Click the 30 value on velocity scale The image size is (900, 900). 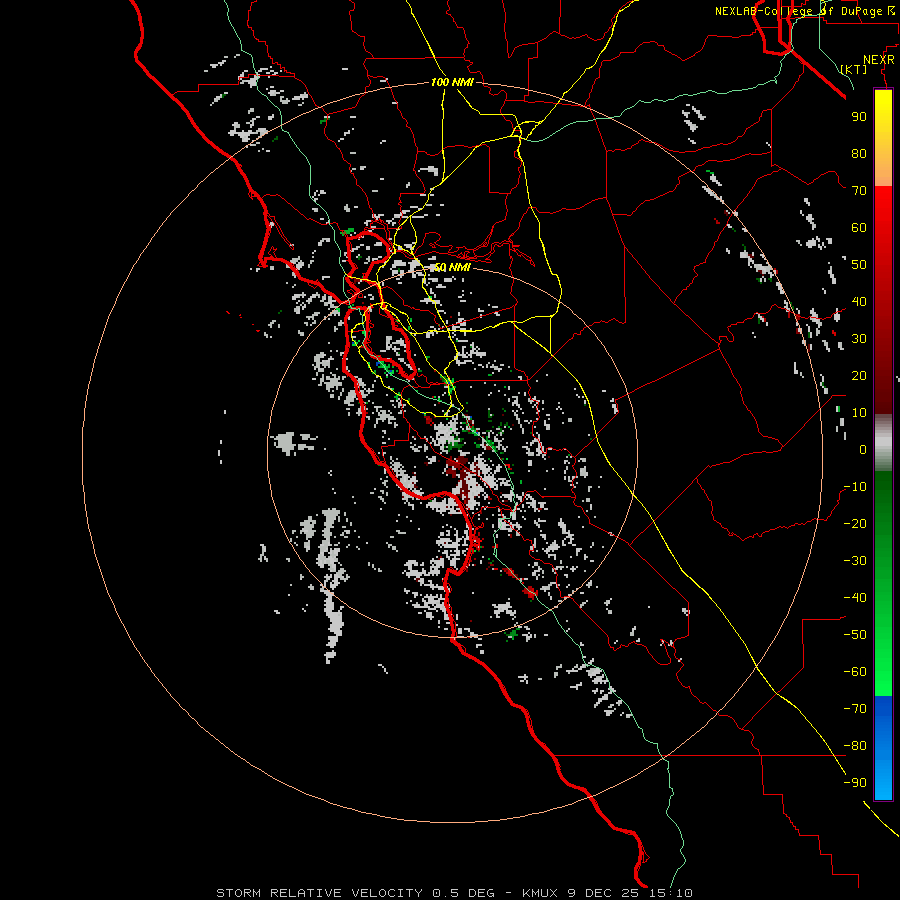pyautogui.click(x=859, y=339)
